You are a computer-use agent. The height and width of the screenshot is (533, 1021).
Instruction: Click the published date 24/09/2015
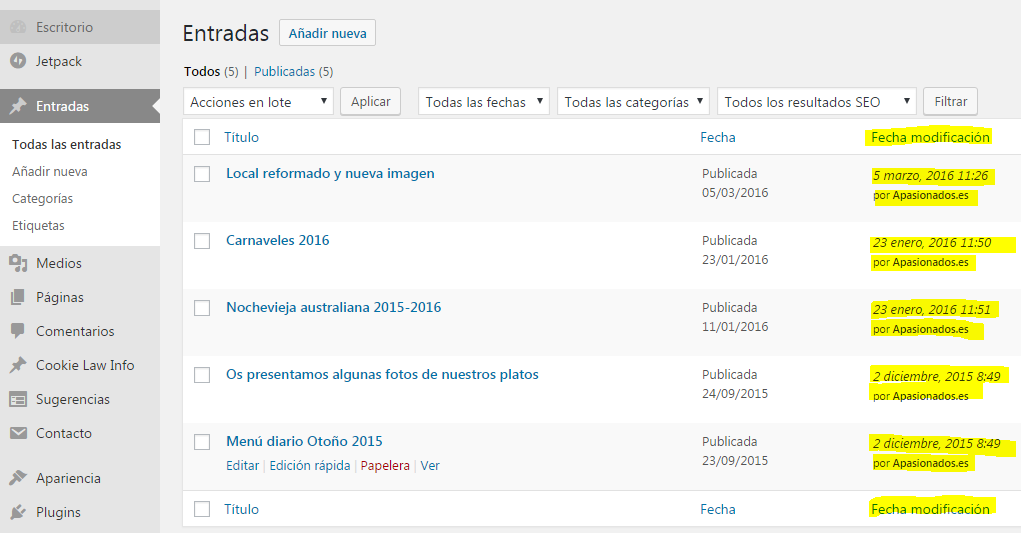(735, 394)
